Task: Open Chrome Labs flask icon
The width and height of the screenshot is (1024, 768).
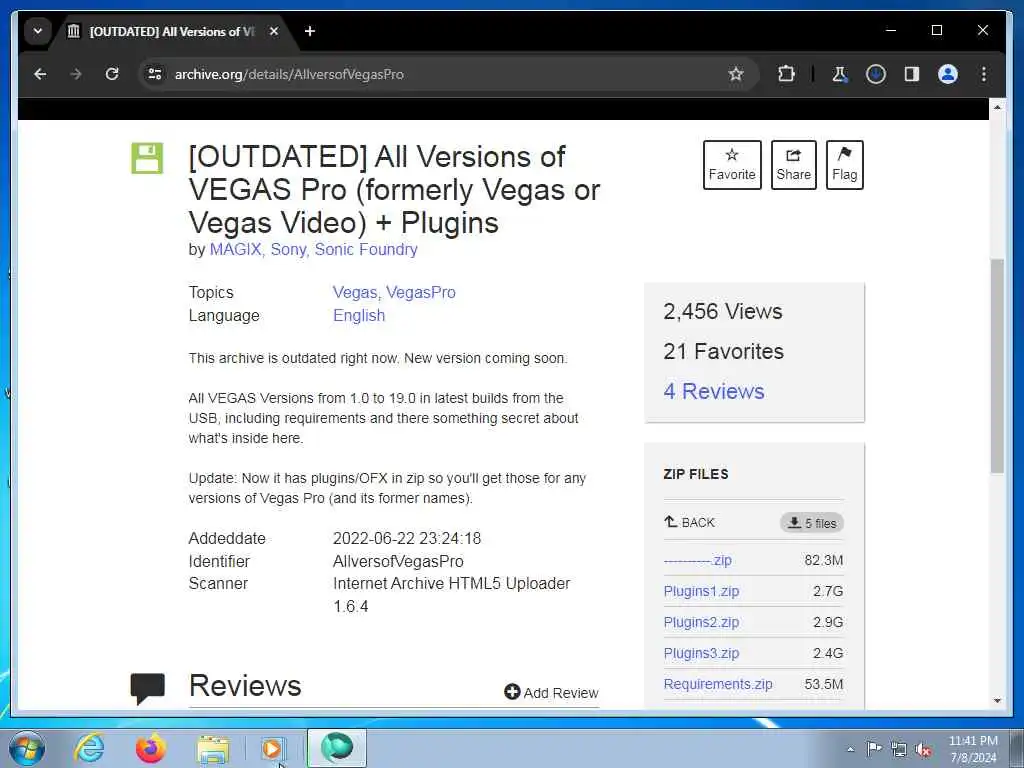Action: [840, 74]
